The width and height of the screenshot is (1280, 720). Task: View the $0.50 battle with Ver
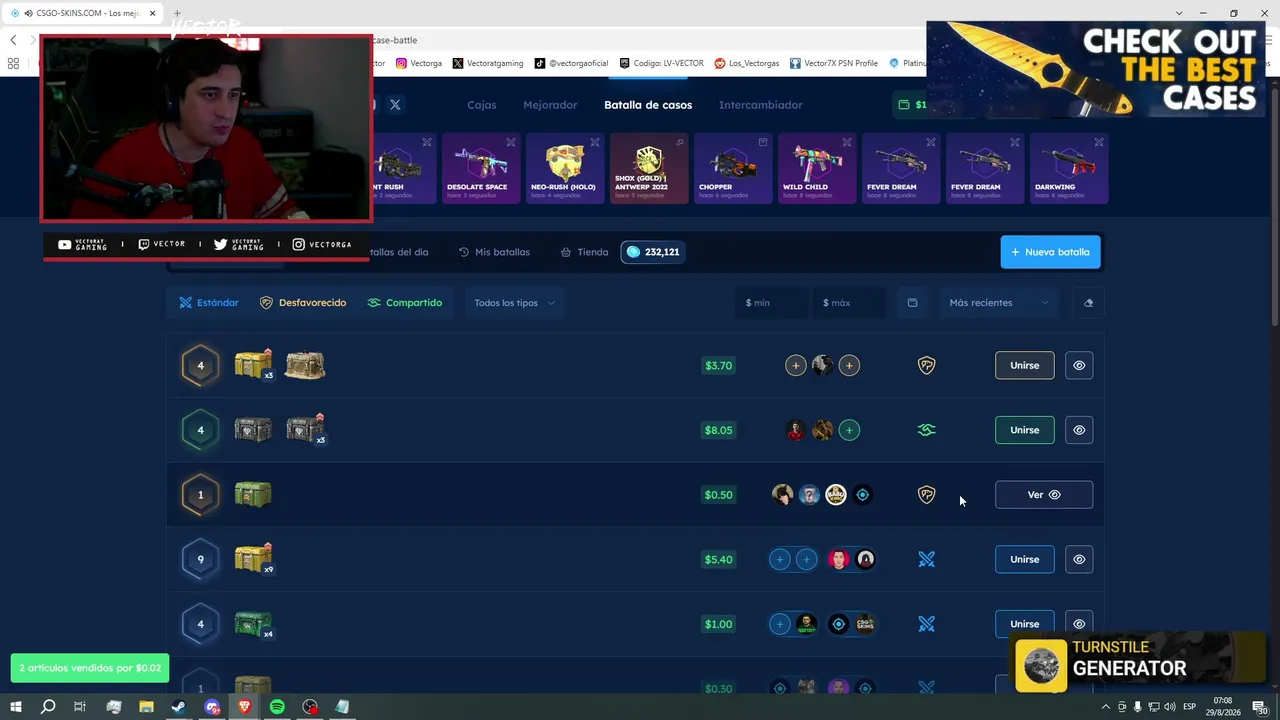tap(1044, 495)
